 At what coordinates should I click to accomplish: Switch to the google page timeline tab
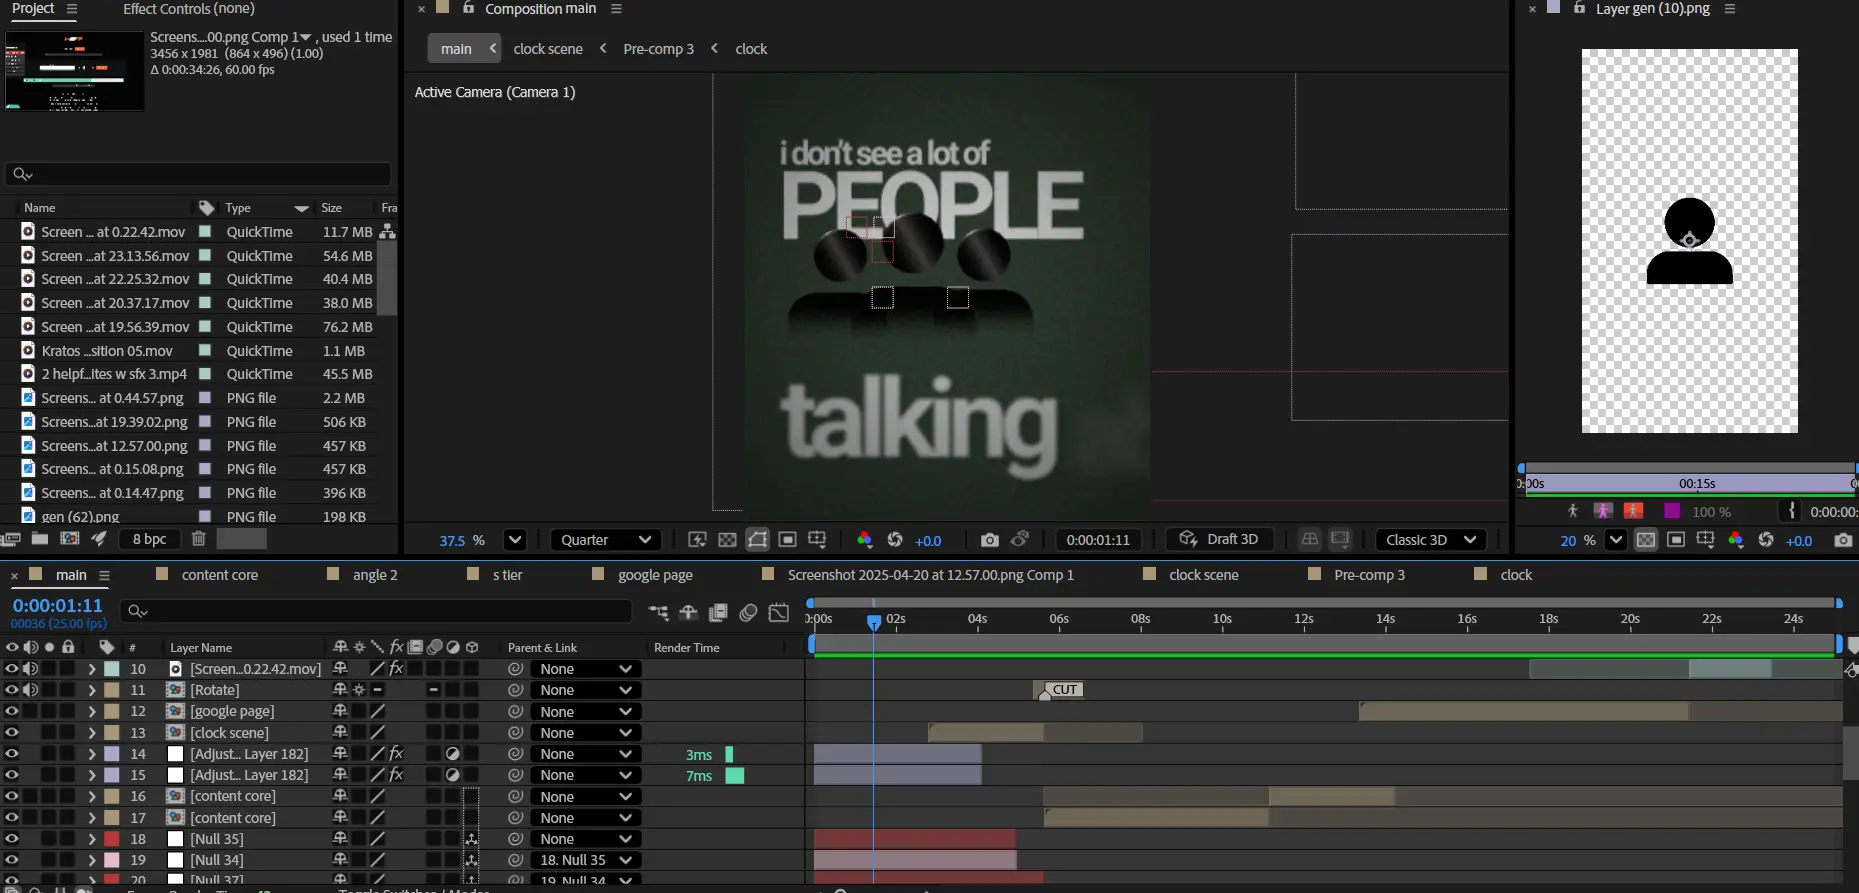click(655, 575)
